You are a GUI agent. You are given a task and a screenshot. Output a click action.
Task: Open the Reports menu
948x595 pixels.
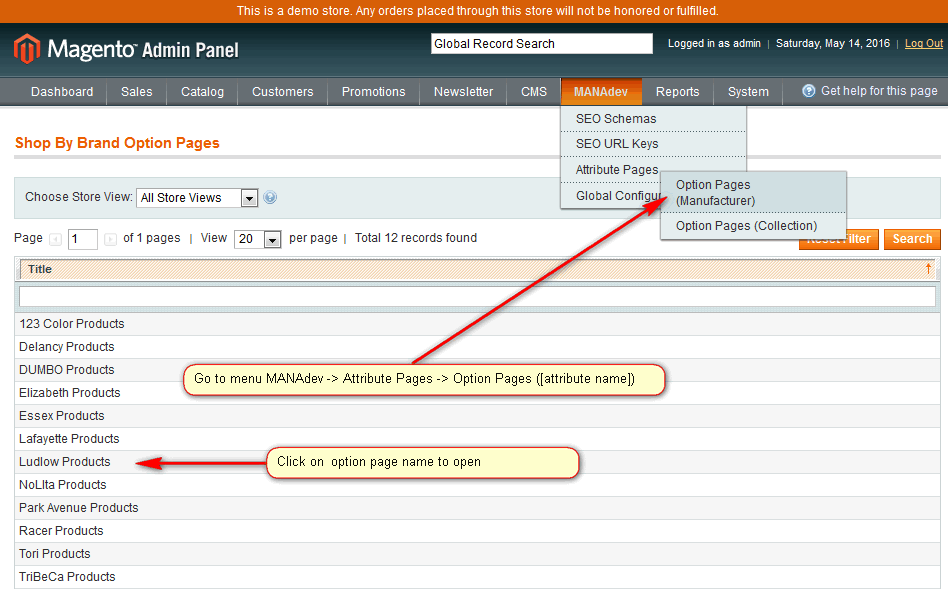coord(677,92)
